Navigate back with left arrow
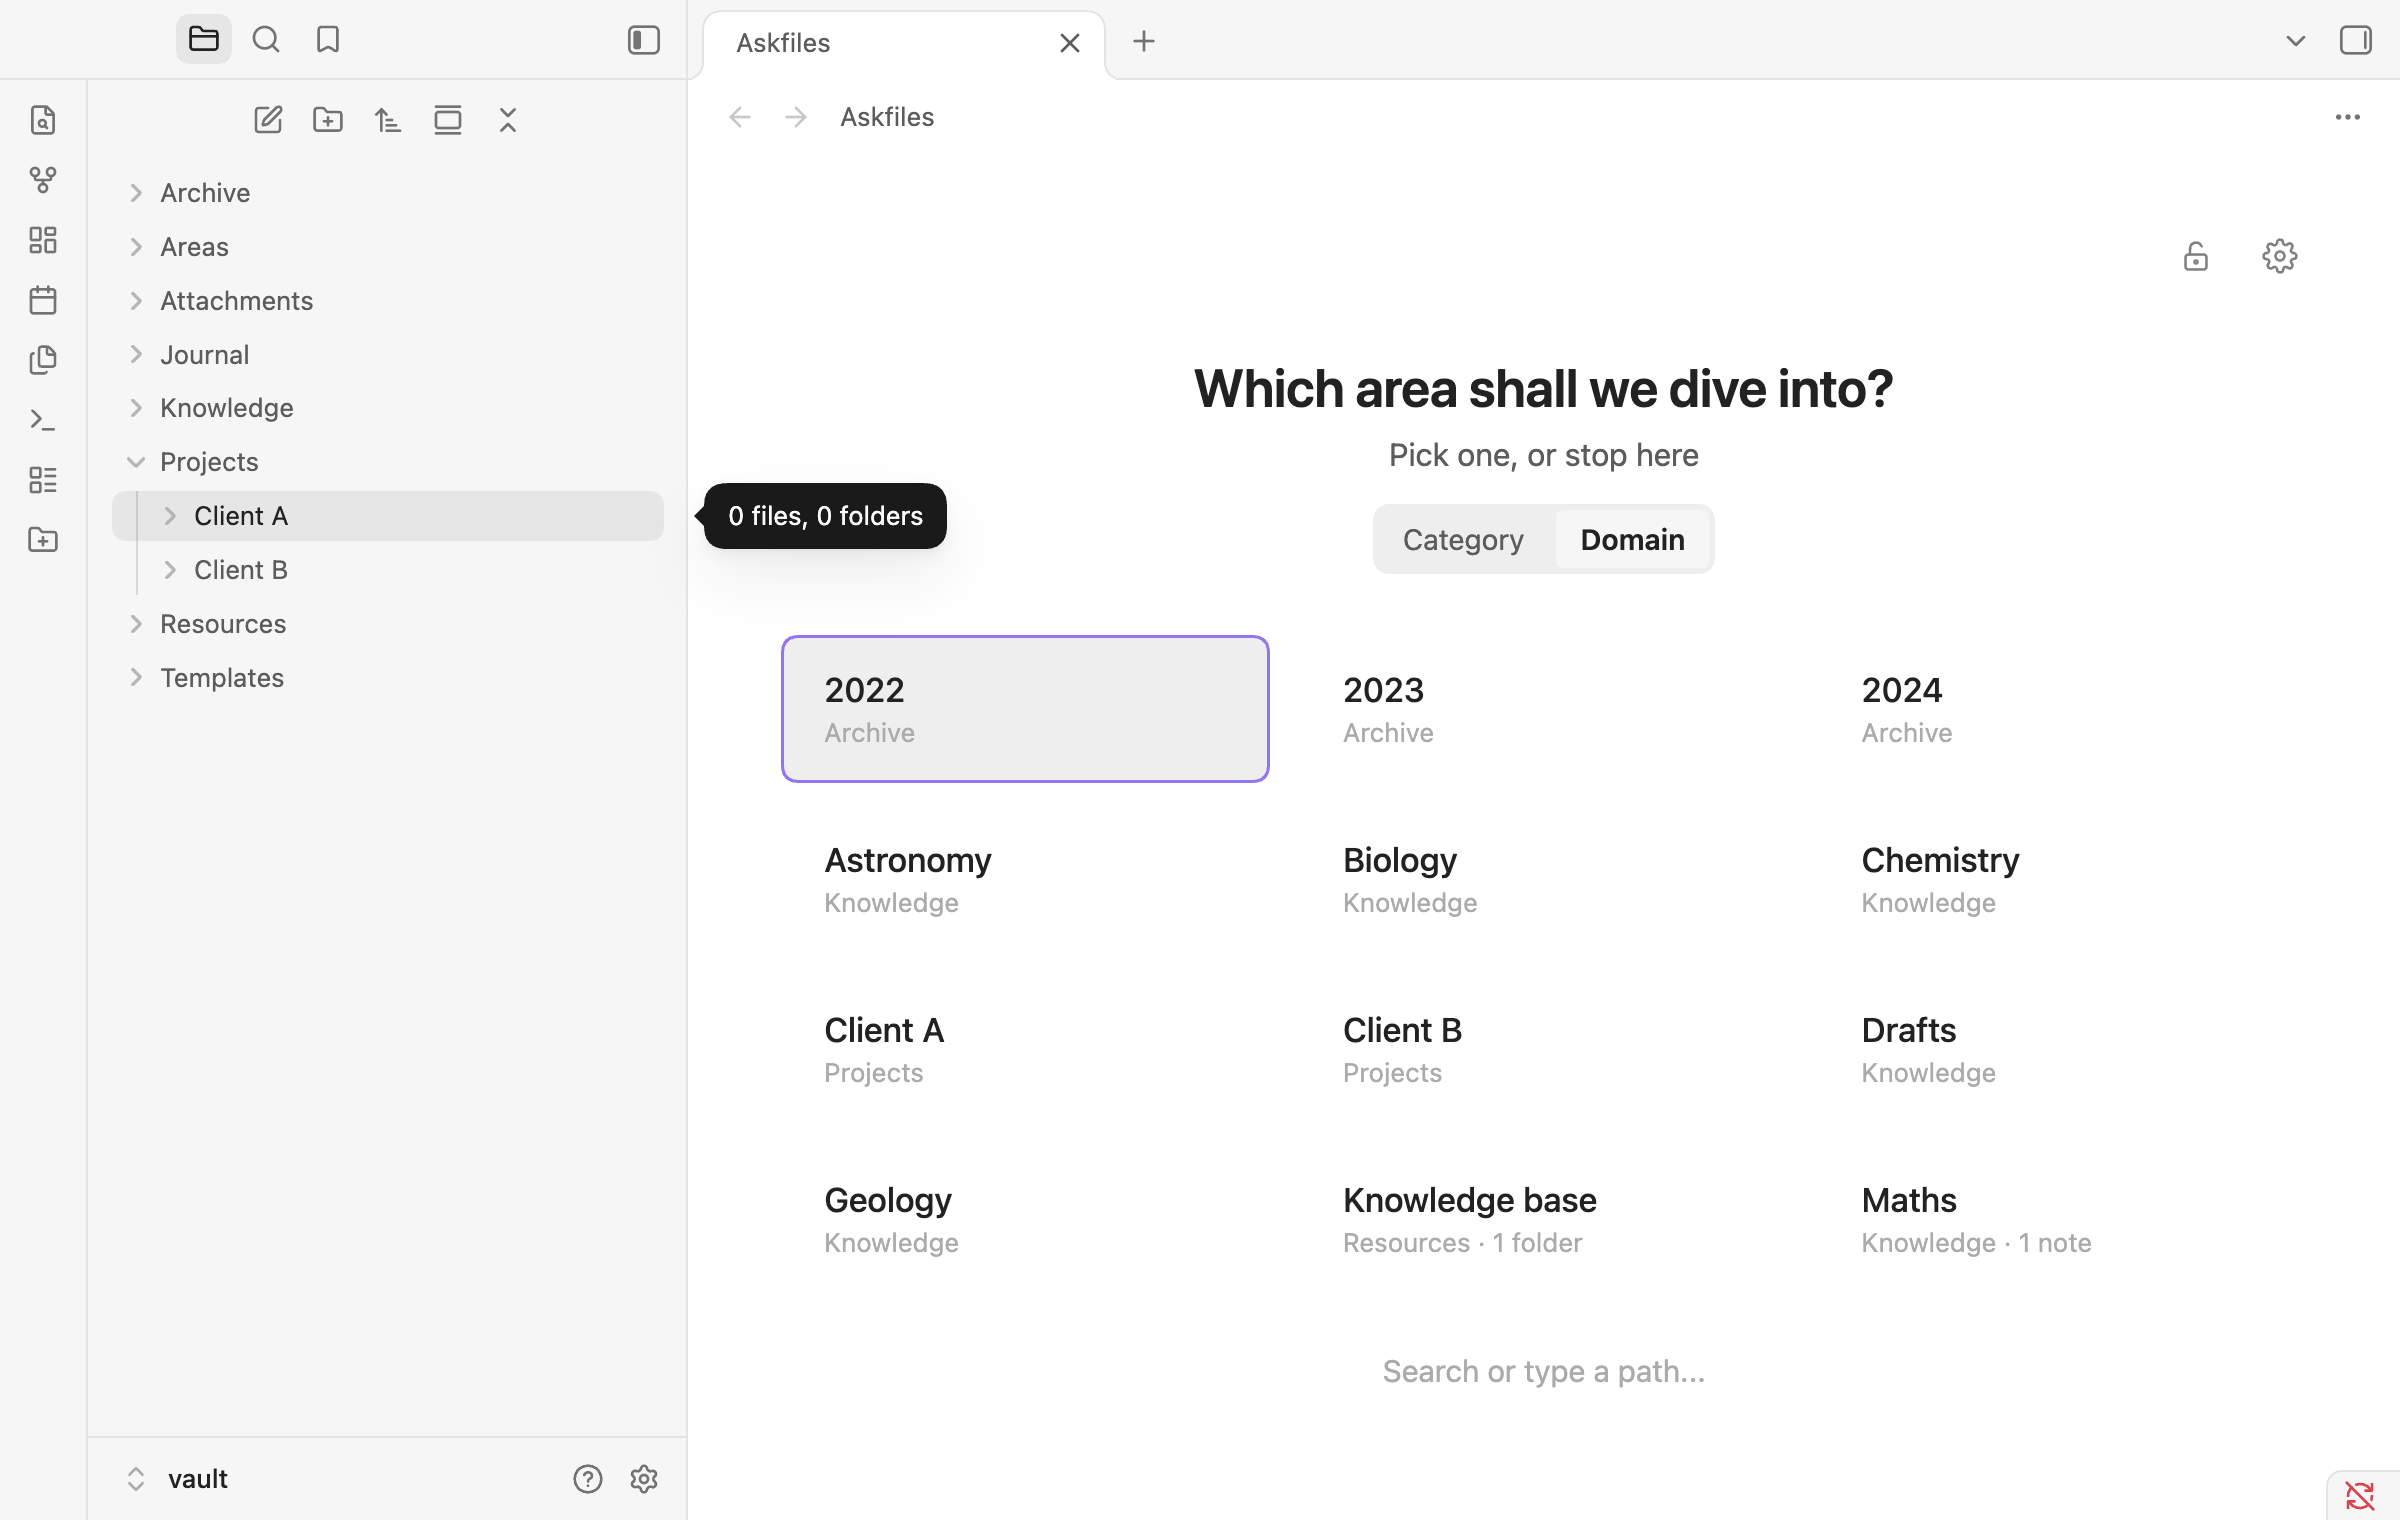Image resolution: width=2400 pixels, height=1520 pixels. tap(740, 117)
